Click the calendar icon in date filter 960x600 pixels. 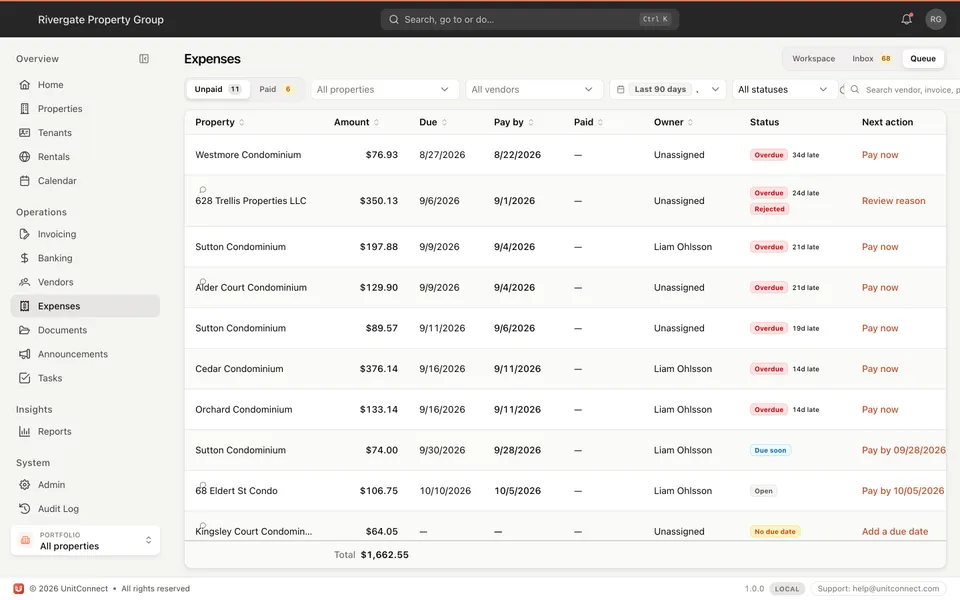click(x=620, y=89)
